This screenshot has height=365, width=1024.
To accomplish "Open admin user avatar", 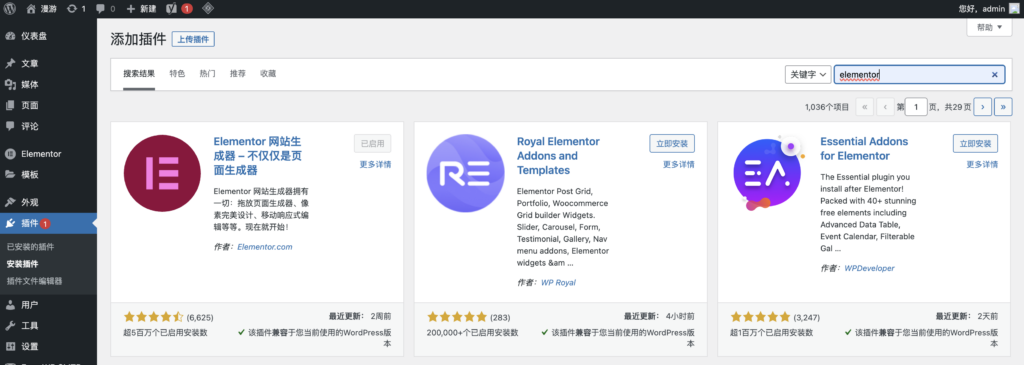I will coord(1014,9).
